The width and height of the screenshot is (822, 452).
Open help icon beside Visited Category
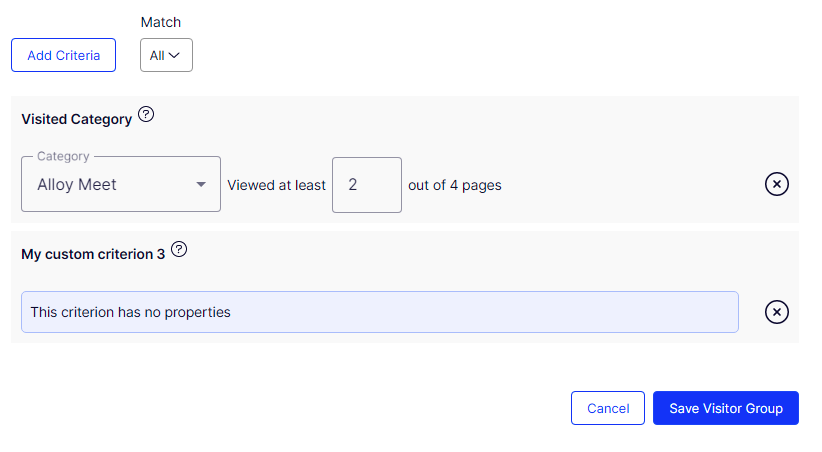coord(146,115)
